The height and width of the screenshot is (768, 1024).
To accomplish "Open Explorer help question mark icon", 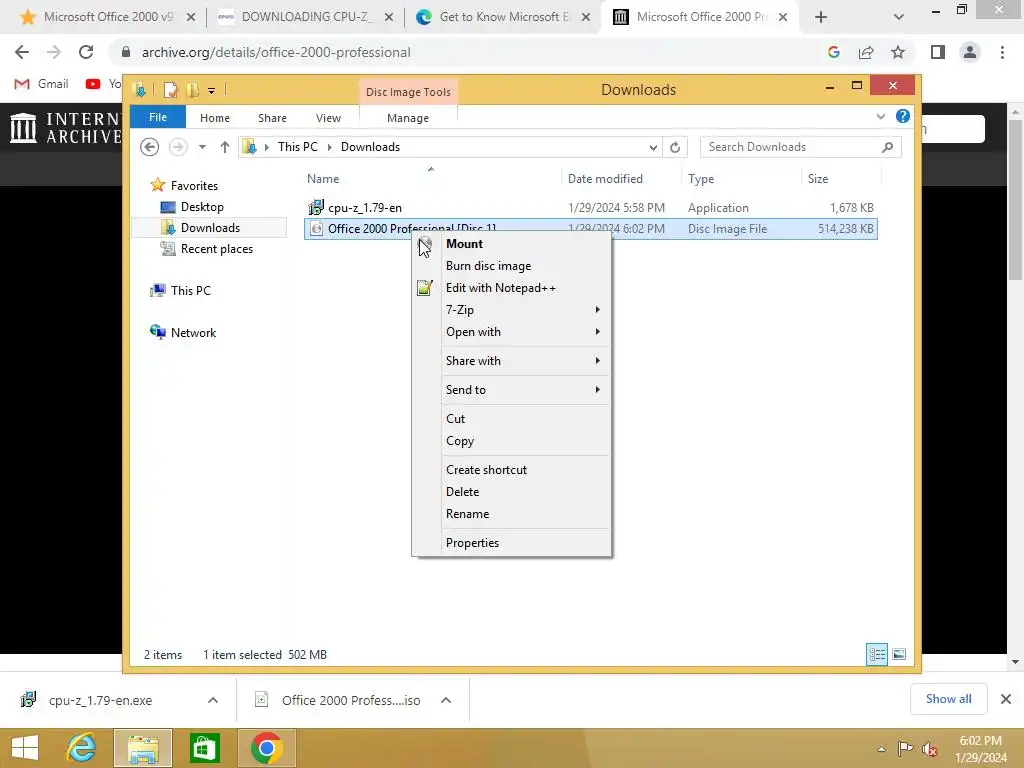I will tap(903, 116).
